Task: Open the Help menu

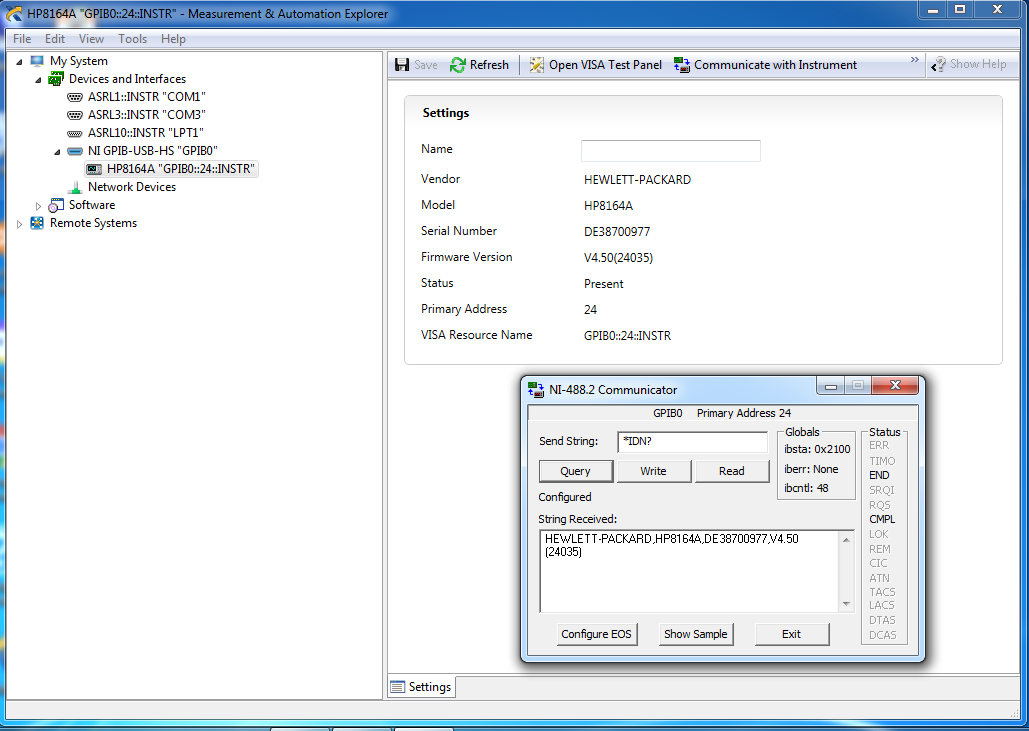Action: click(x=173, y=39)
